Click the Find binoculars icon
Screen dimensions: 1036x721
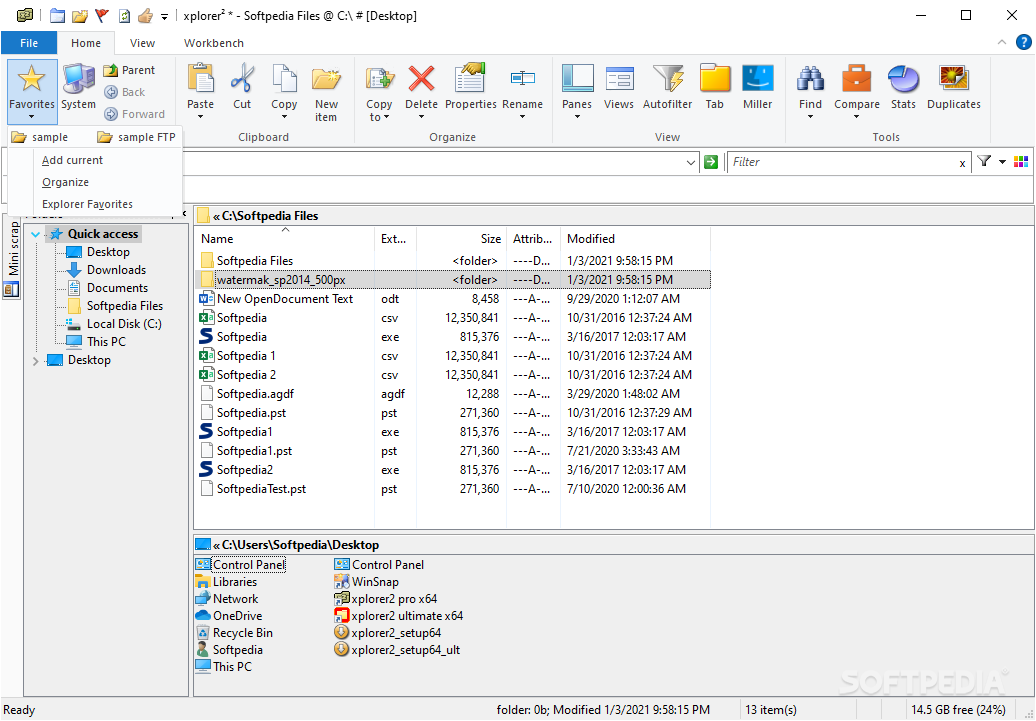(810, 79)
